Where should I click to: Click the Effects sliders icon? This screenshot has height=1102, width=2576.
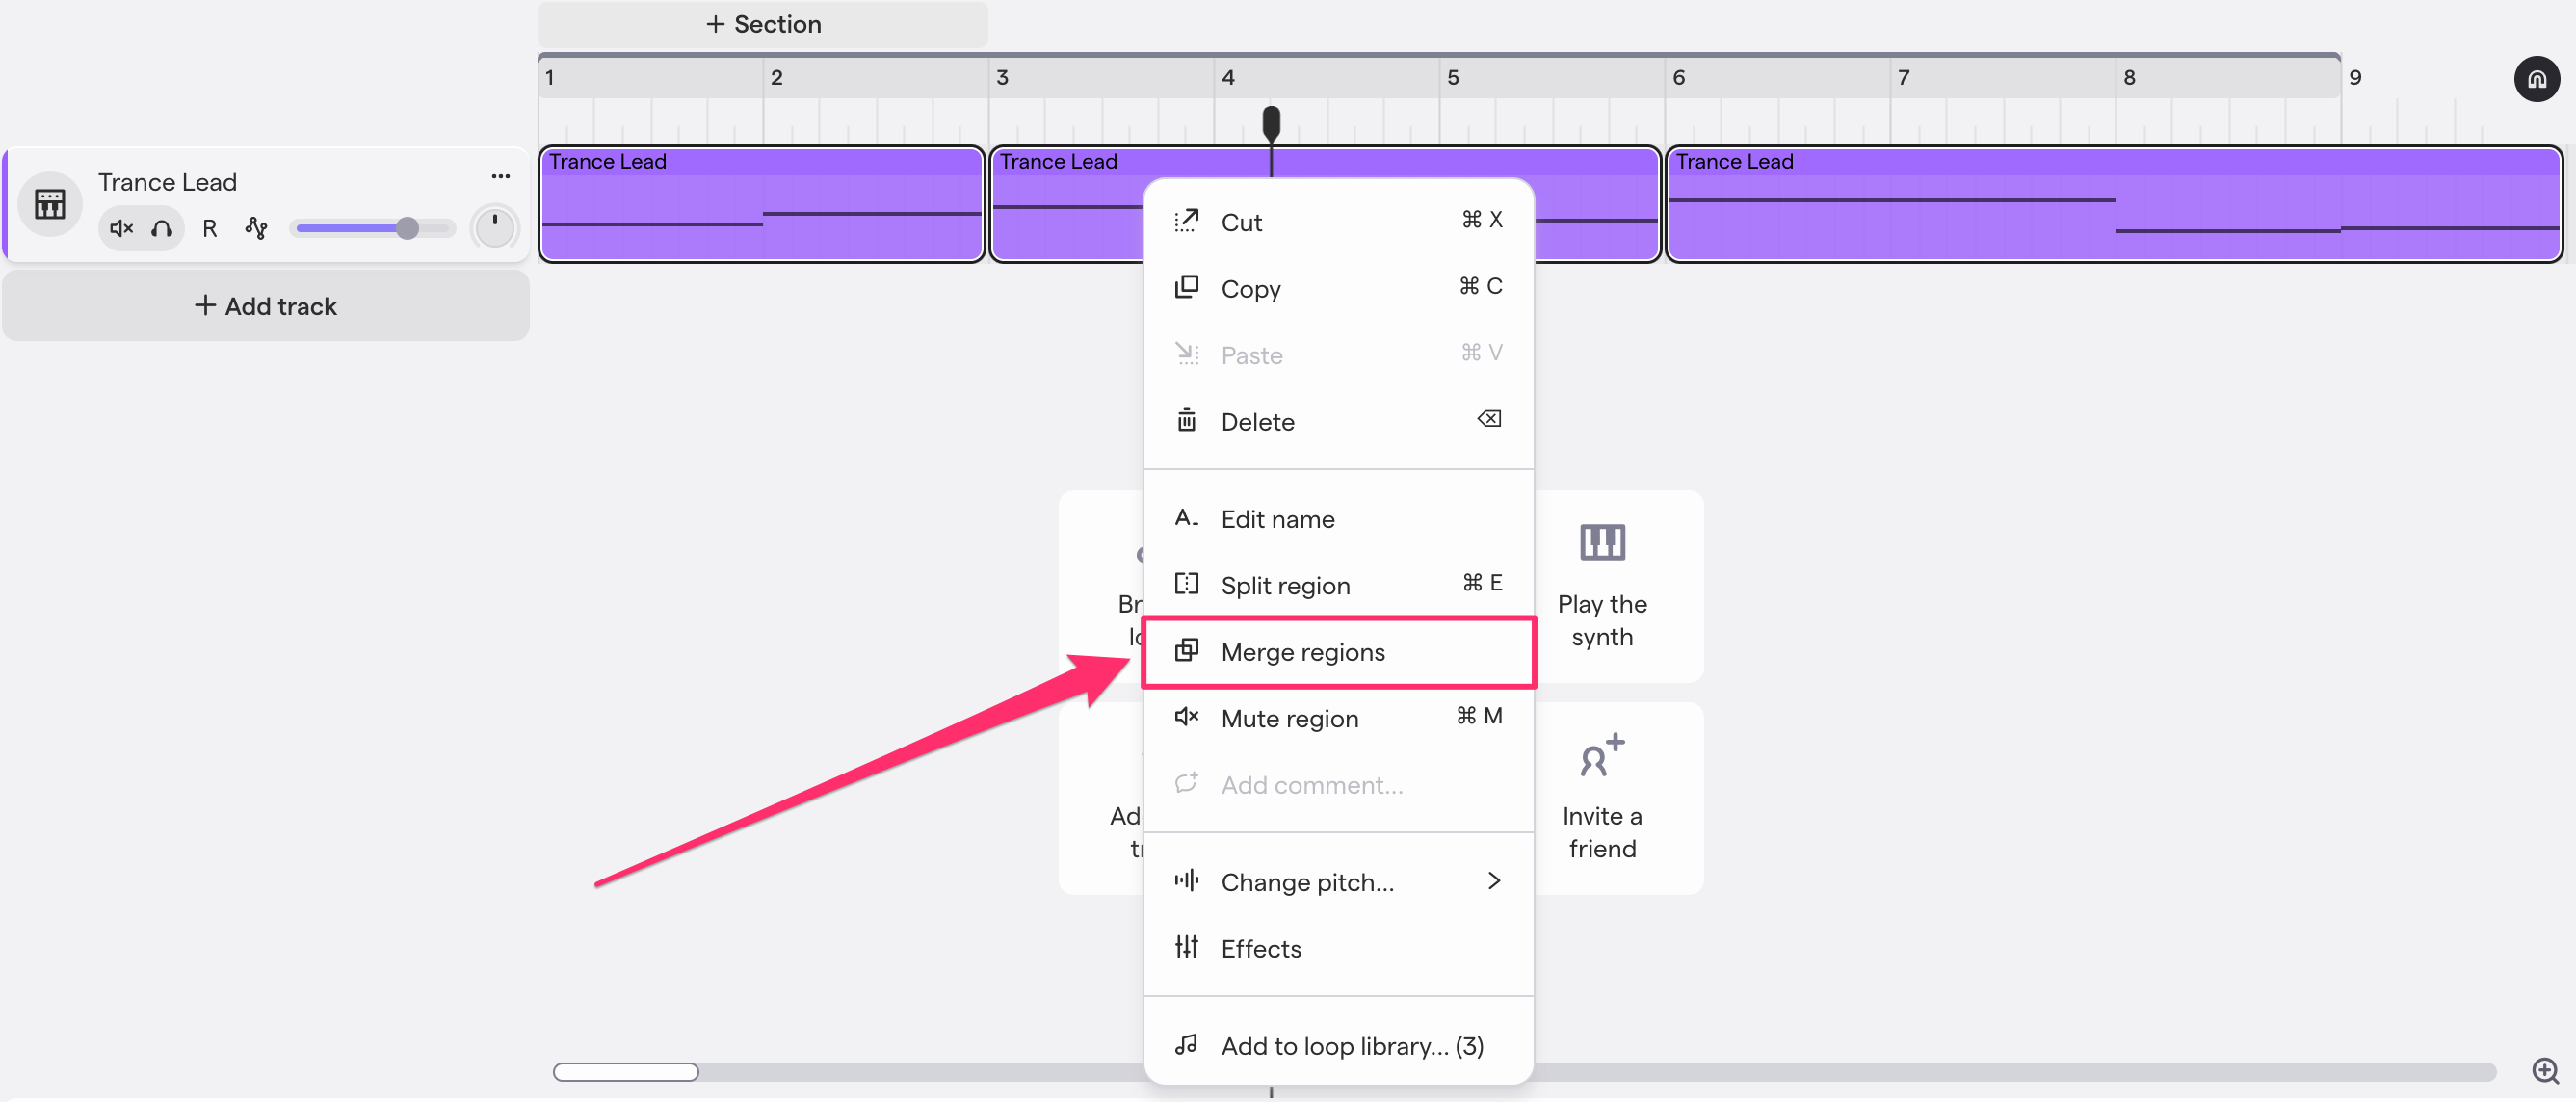click(x=1186, y=947)
